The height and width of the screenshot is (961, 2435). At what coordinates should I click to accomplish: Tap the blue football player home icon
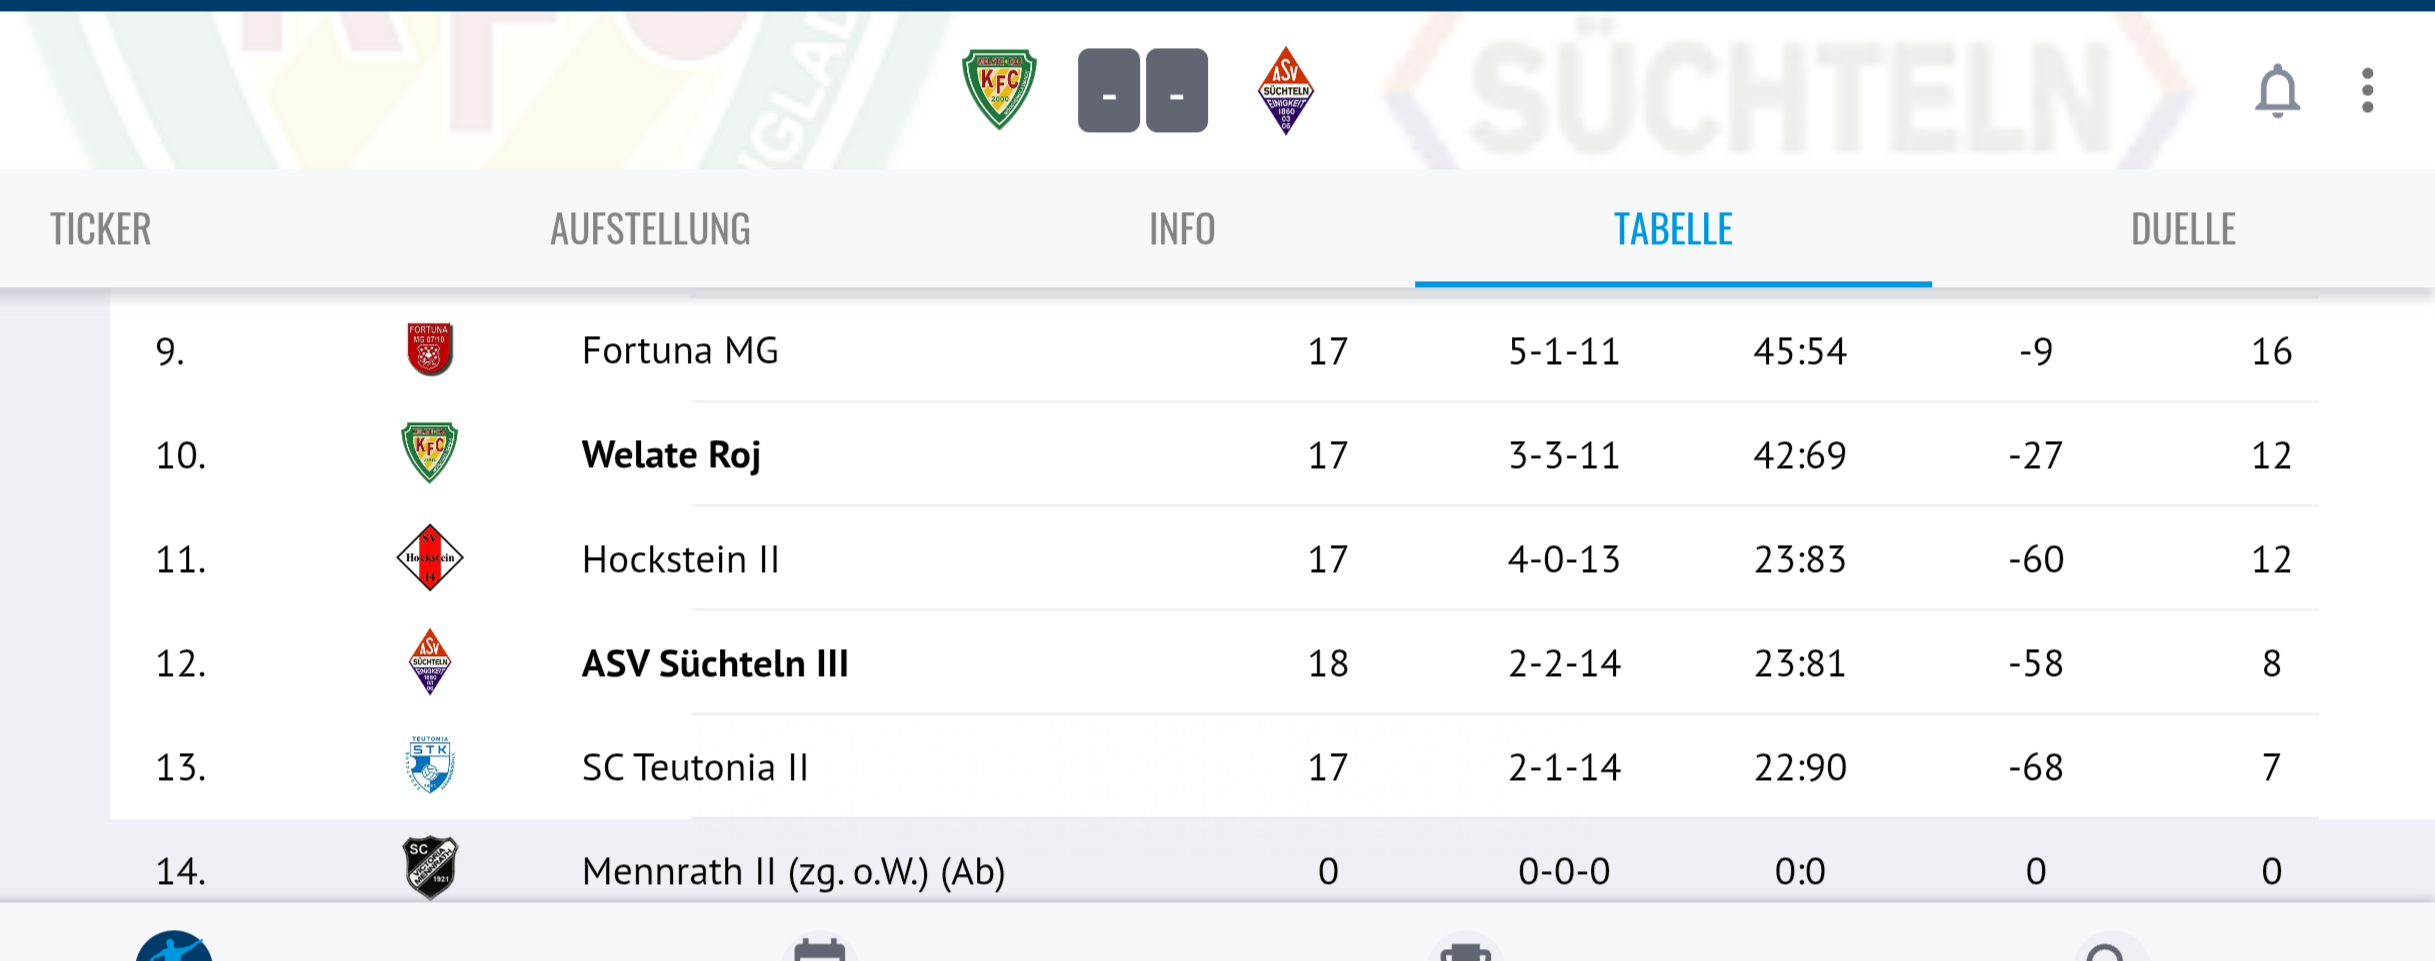[x=174, y=948]
